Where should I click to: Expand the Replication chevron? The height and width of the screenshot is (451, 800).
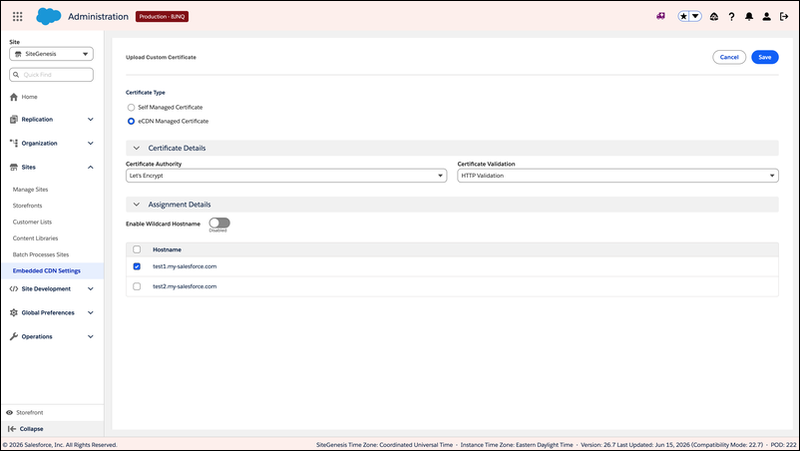click(x=90, y=119)
